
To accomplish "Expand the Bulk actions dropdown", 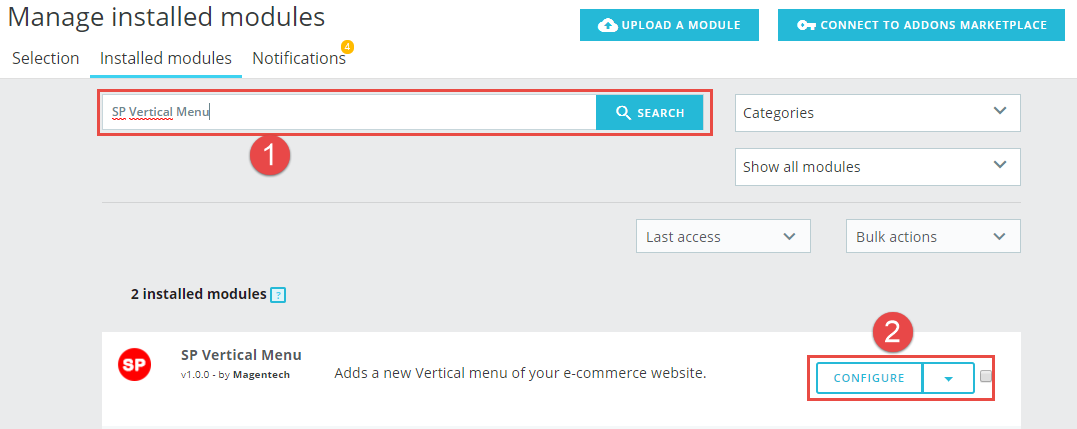I will [x=933, y=236].
